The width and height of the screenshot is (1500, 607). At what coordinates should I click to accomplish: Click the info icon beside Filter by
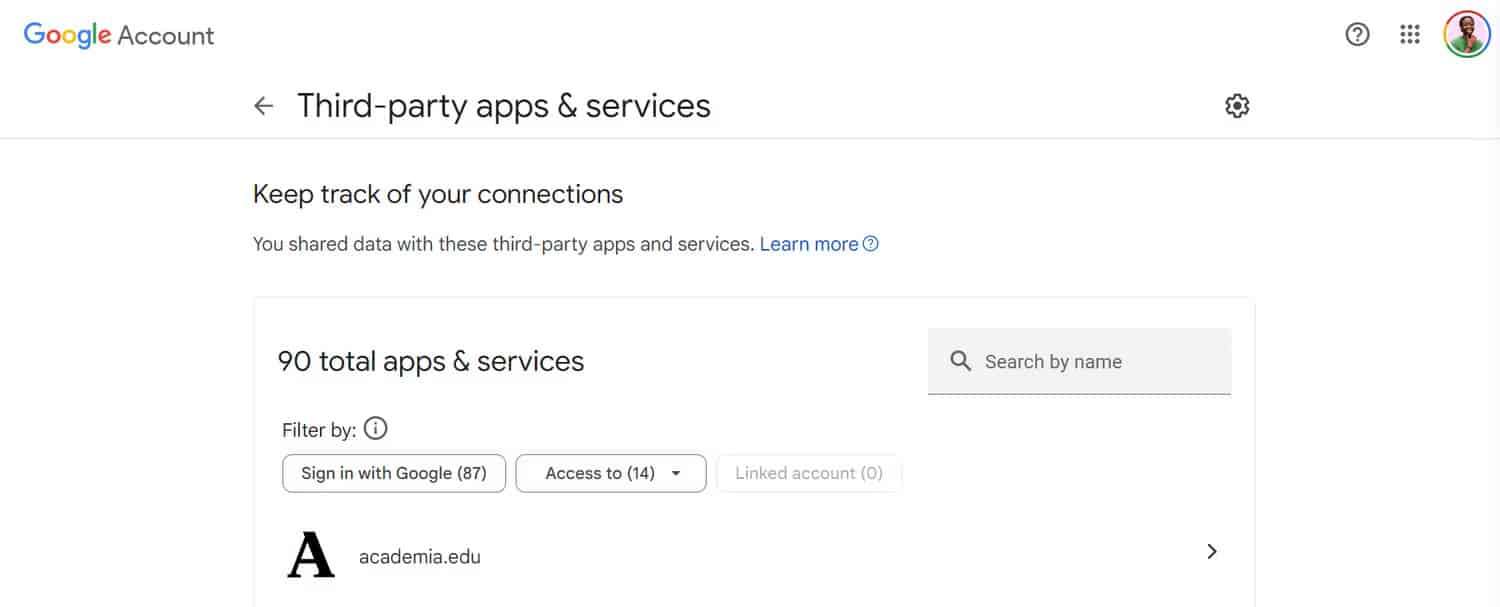[375, 429]
